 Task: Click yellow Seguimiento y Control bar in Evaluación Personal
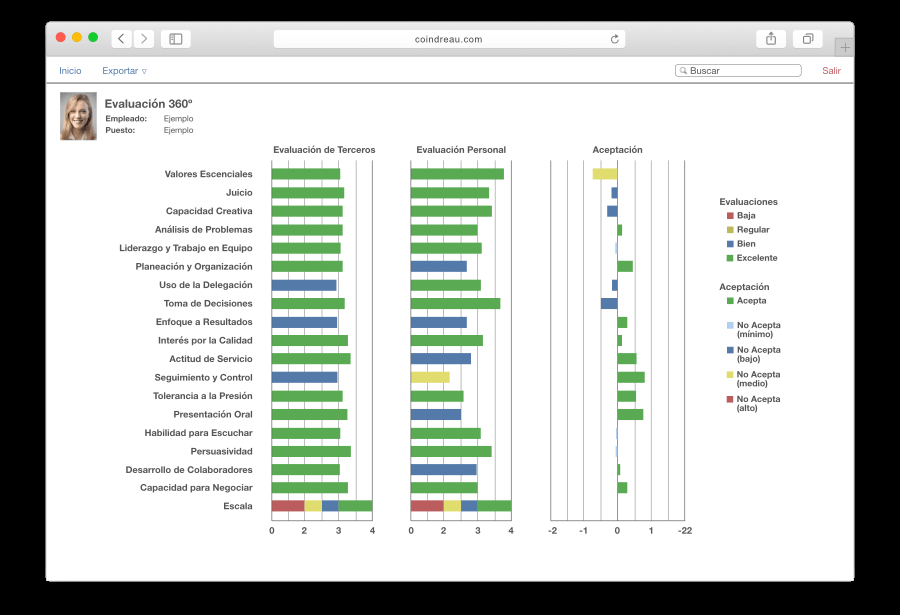point(430,377)
